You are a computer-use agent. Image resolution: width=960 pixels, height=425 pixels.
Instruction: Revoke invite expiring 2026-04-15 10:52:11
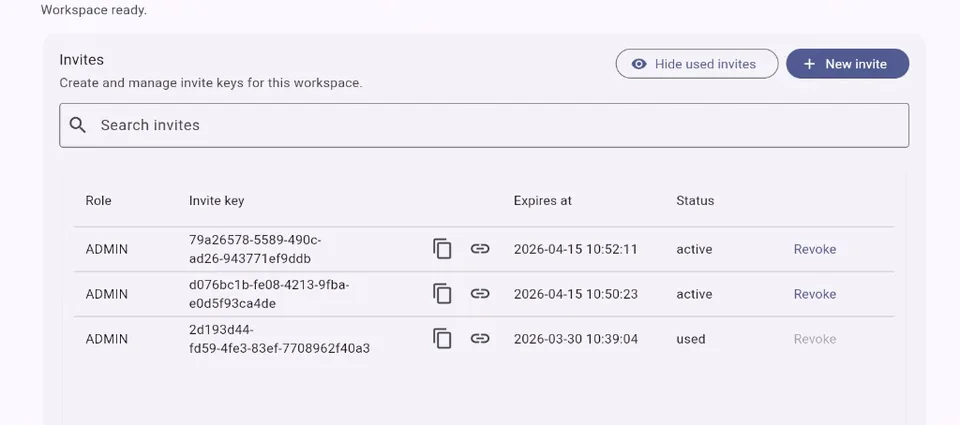click(815, 249)
